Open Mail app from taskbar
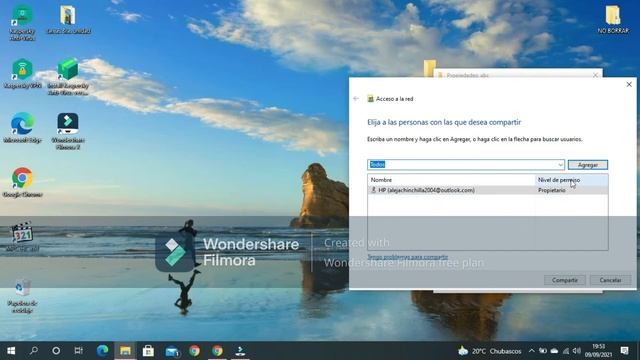 171,351
